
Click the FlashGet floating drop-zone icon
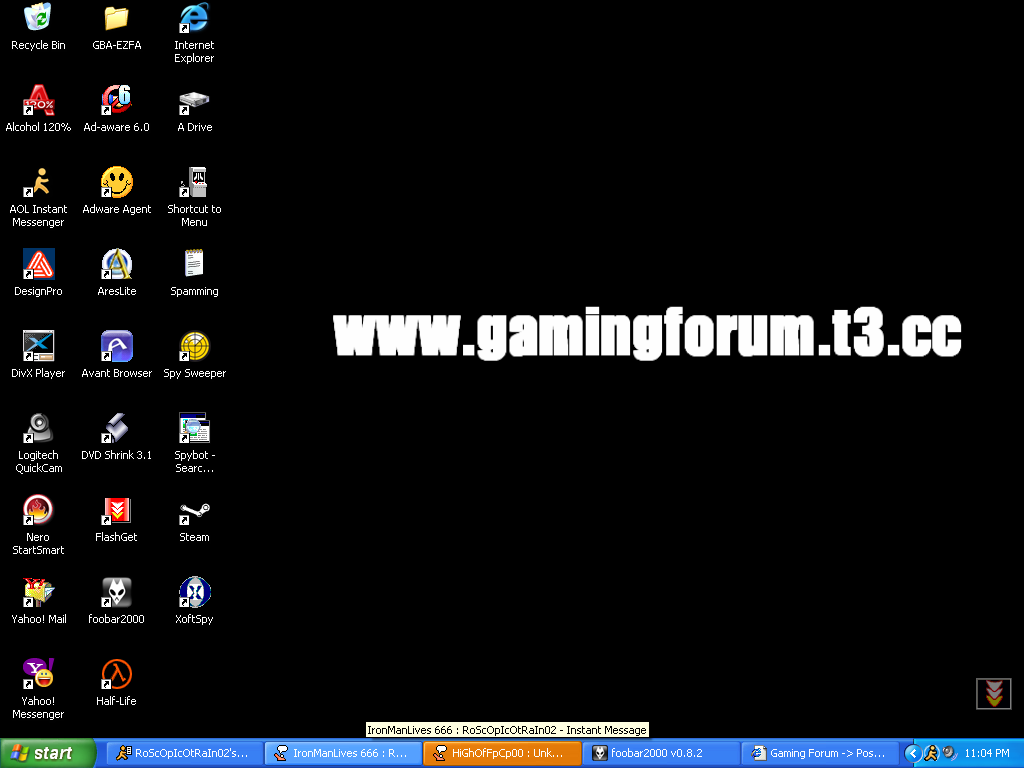[993, 693]
